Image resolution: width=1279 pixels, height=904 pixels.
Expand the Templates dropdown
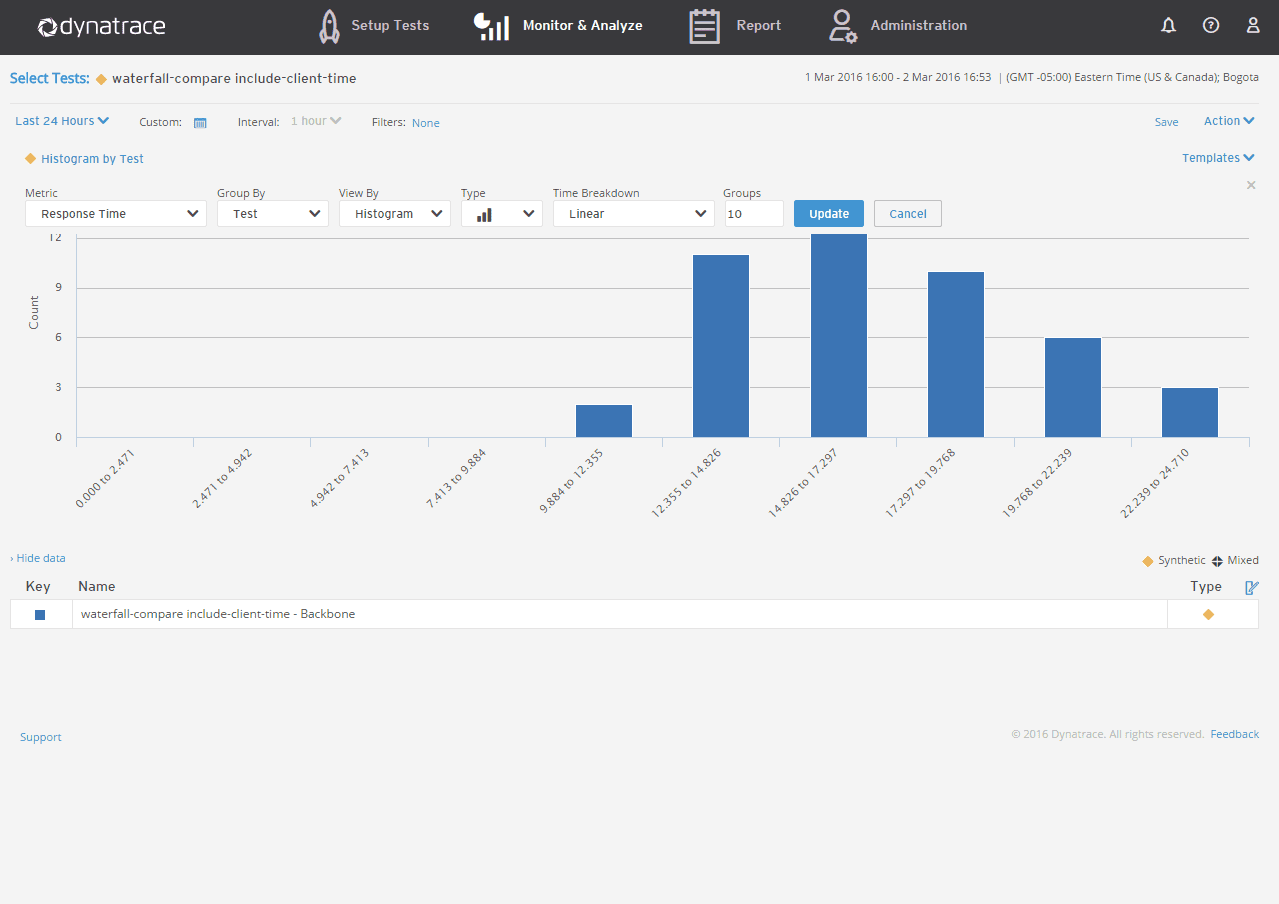coord(1218,158)
